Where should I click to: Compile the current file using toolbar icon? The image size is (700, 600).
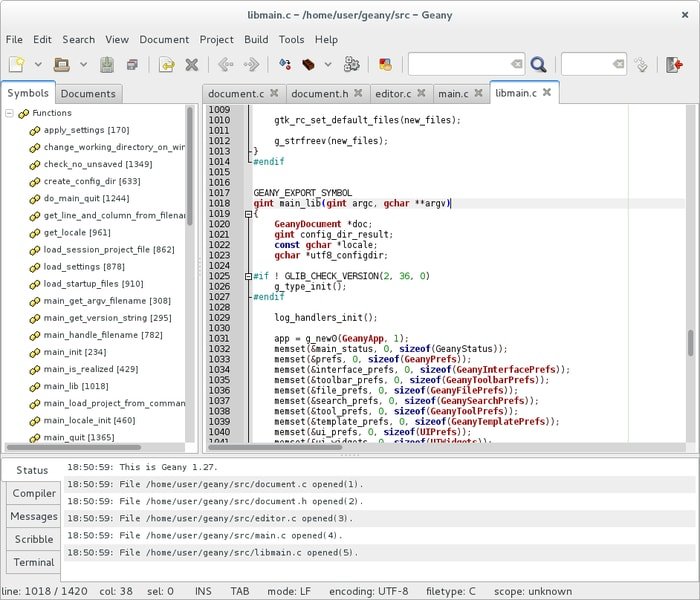[285, 65]
